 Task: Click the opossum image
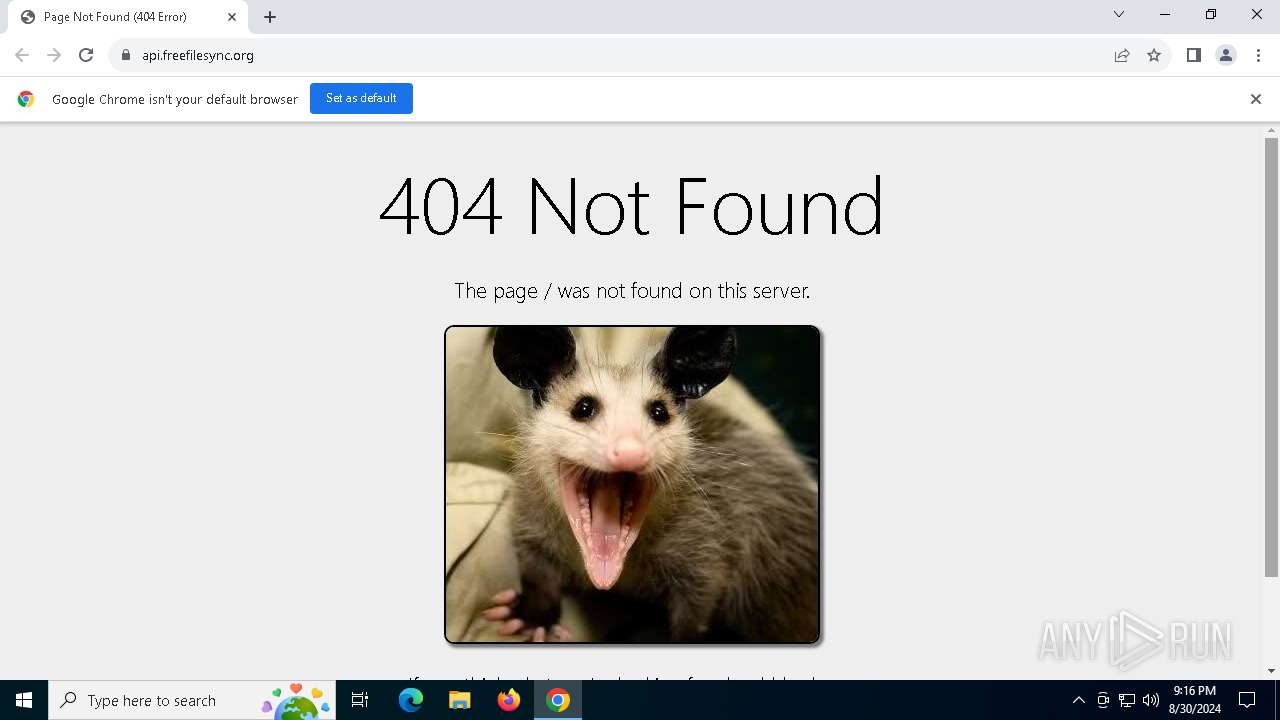click(x=632, y=484)
